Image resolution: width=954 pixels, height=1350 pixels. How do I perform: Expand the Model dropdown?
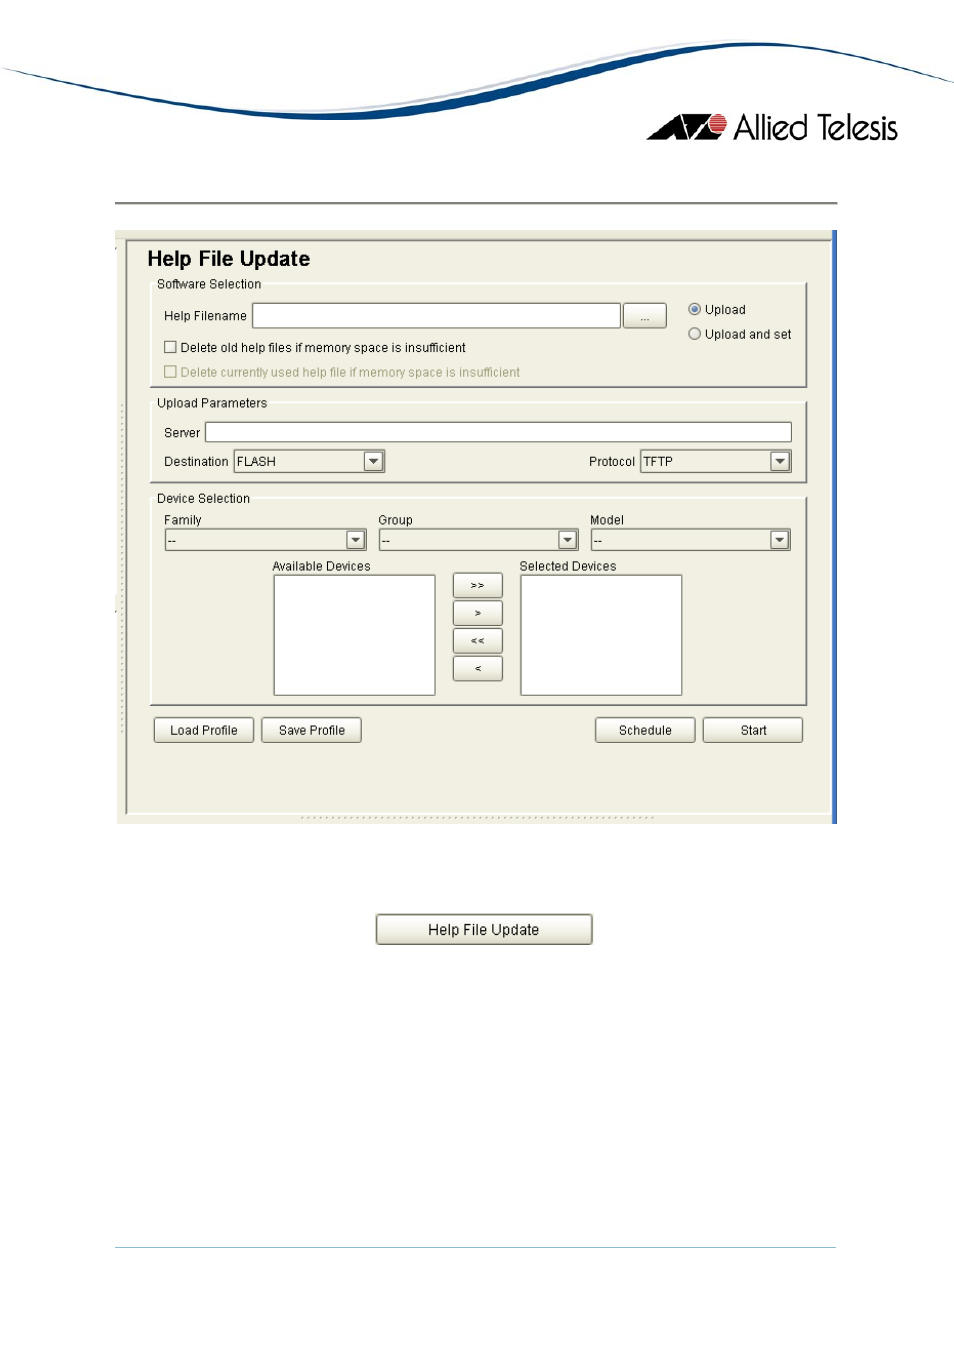[x=779, y=540]
